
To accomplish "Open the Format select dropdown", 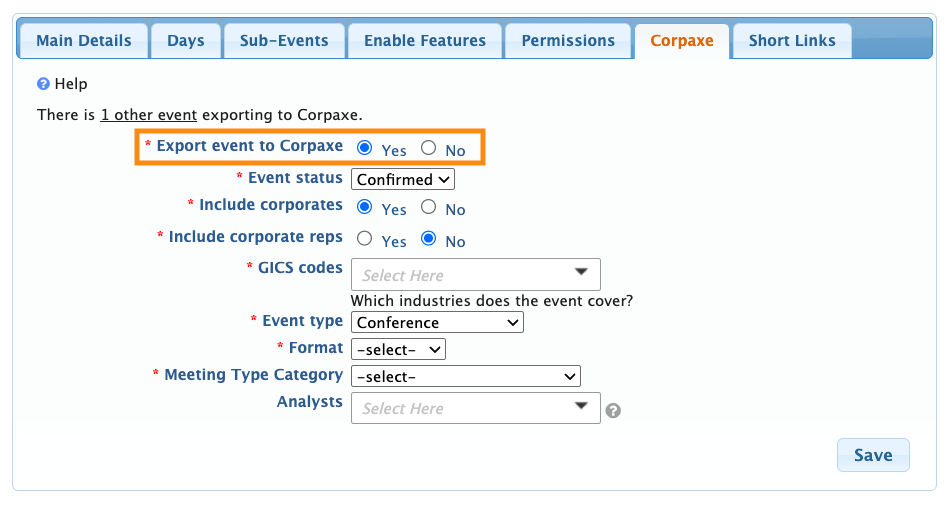I will [398, 350].
